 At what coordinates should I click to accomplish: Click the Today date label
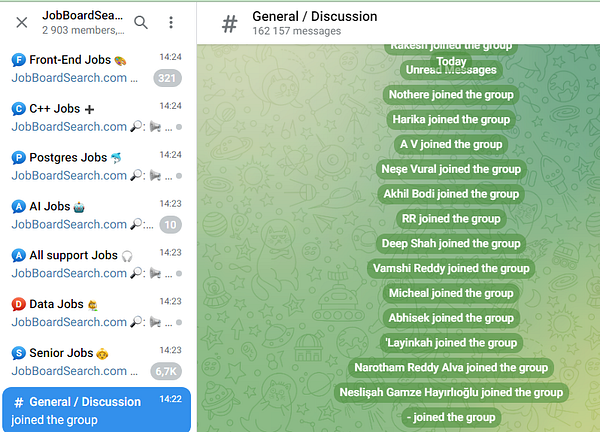451,61
